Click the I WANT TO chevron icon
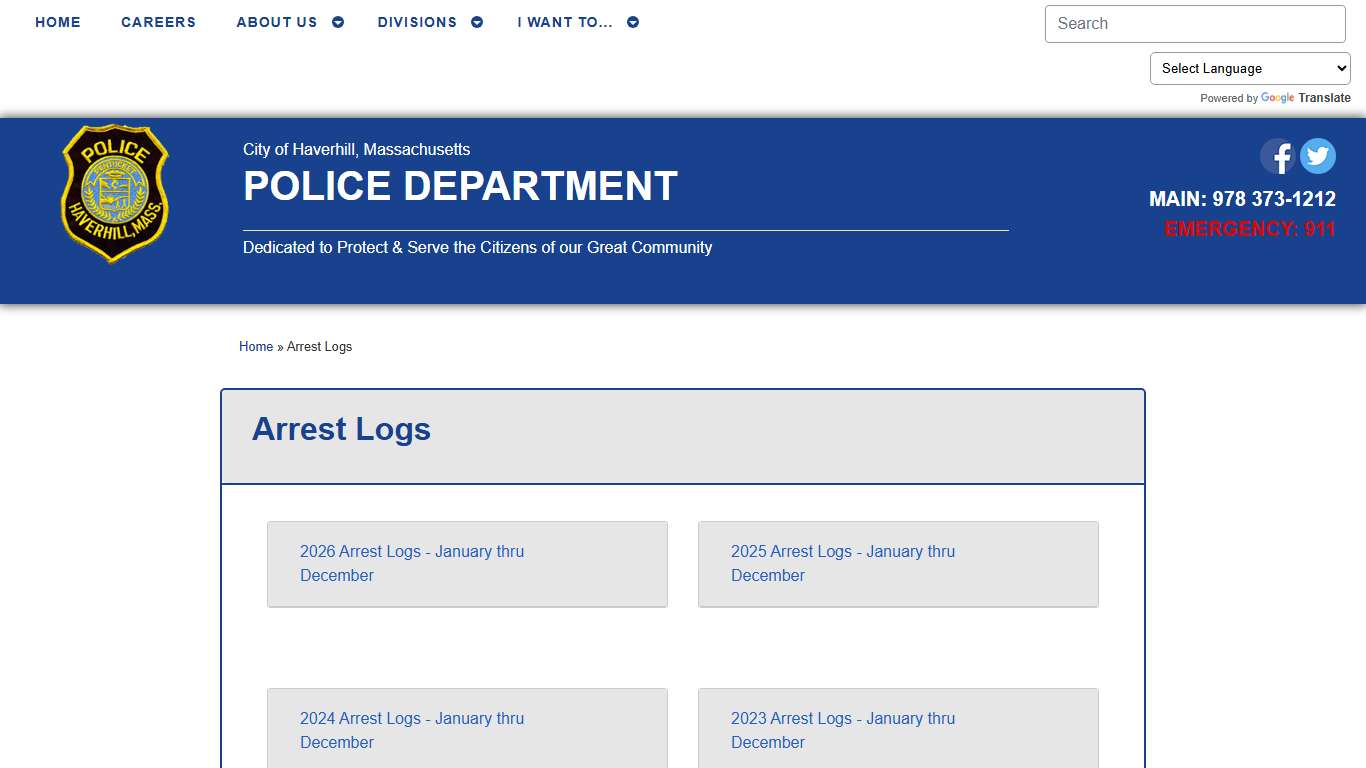Screen dimensions: 1366x768 pos(632,21)
